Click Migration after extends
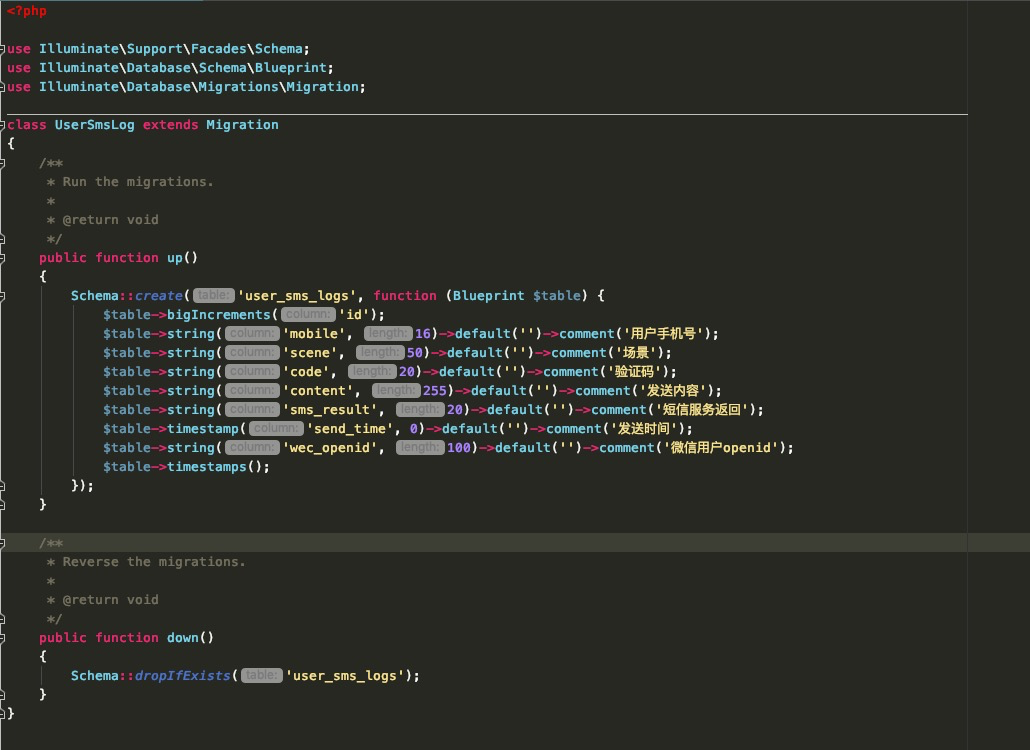 (242, 125)
